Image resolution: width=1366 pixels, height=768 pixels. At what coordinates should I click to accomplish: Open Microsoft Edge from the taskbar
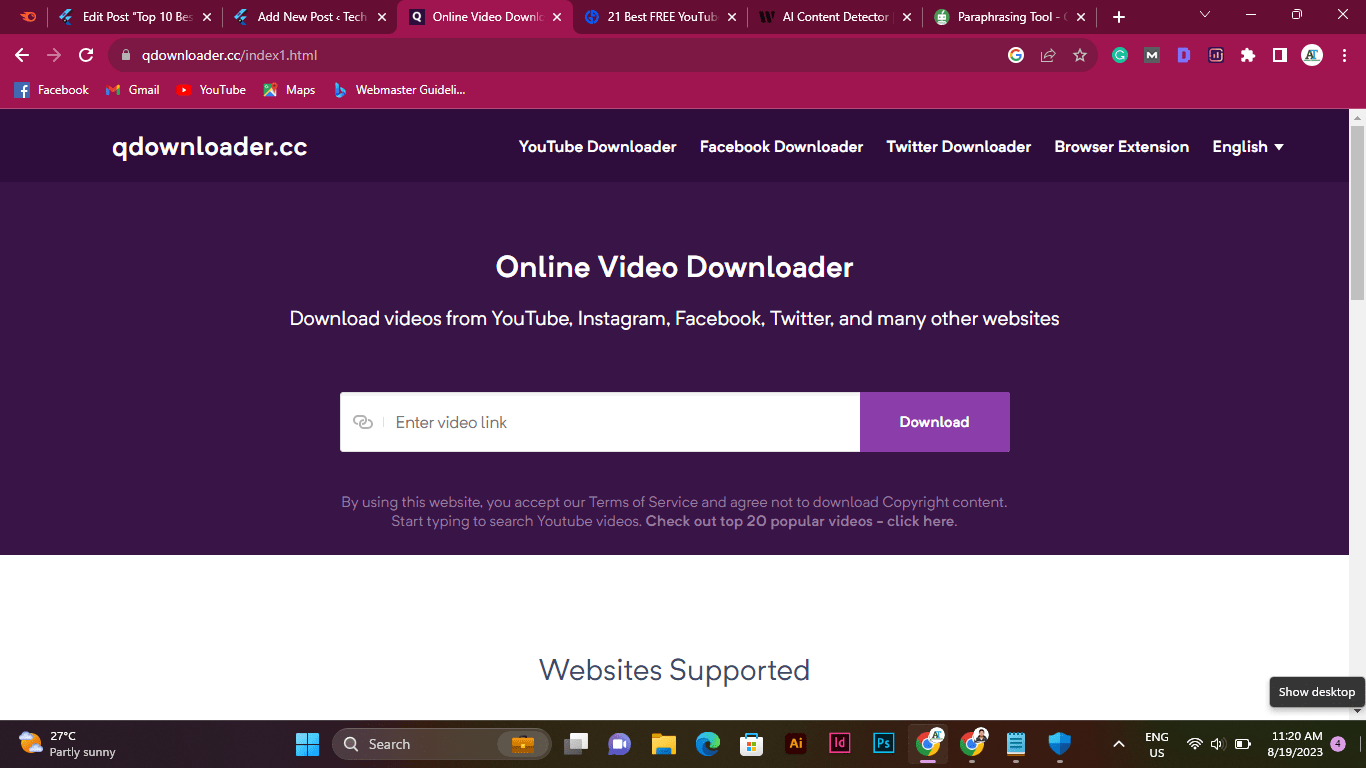coord(708,743)
